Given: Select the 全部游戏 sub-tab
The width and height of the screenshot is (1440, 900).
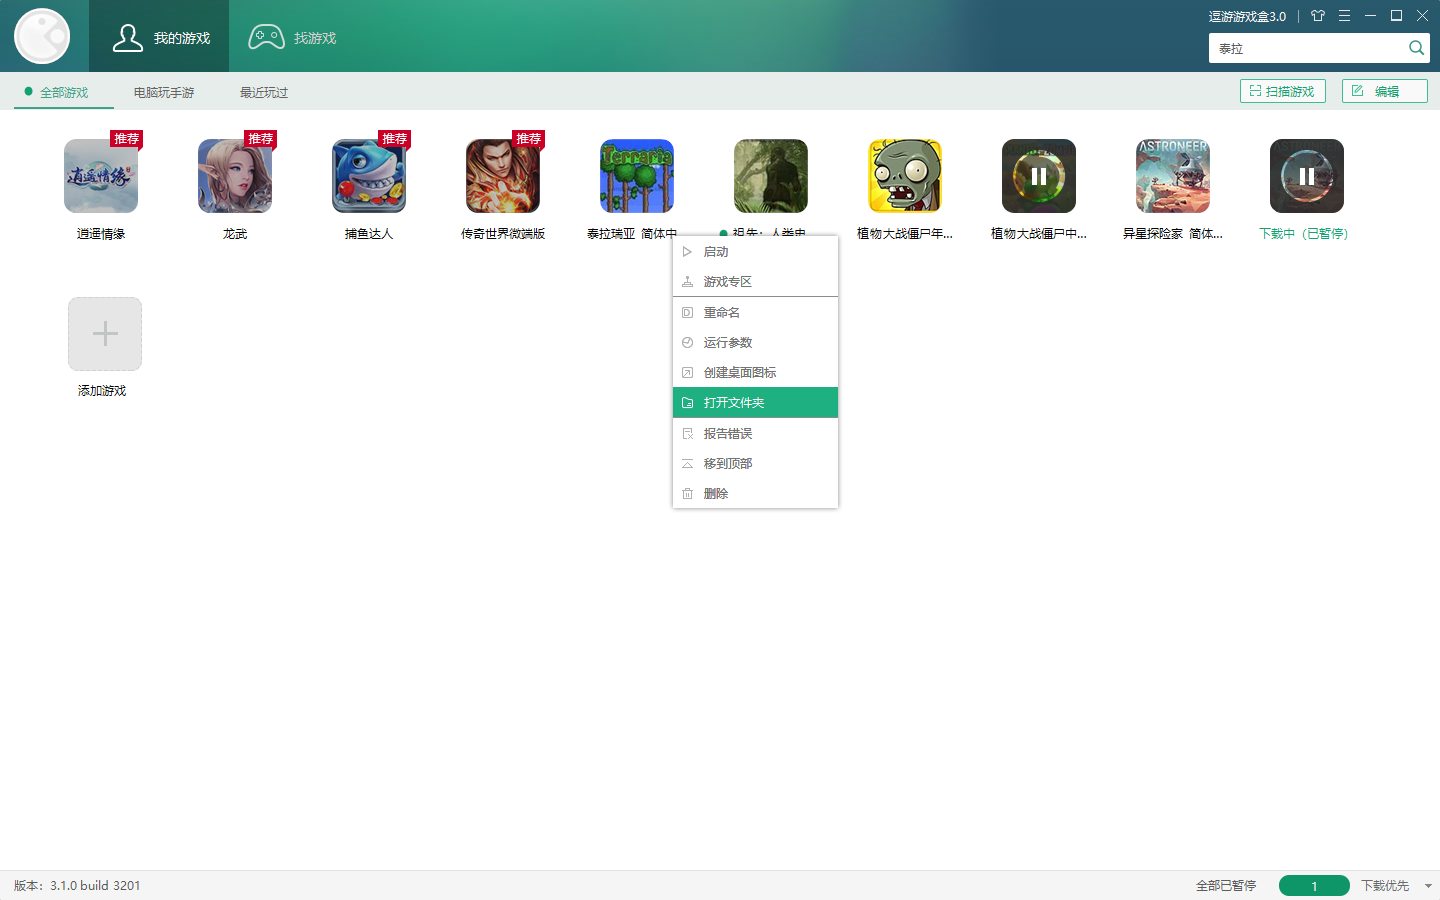Looking at the screenshot, I should [64, 92].
